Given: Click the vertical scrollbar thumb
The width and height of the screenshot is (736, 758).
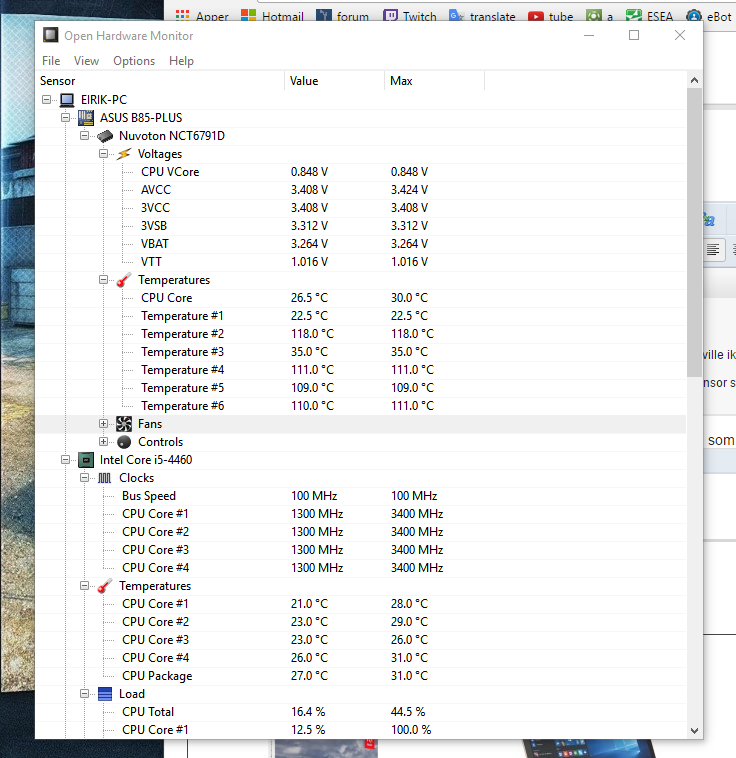Looking at the screenshot, I should 694,233.
